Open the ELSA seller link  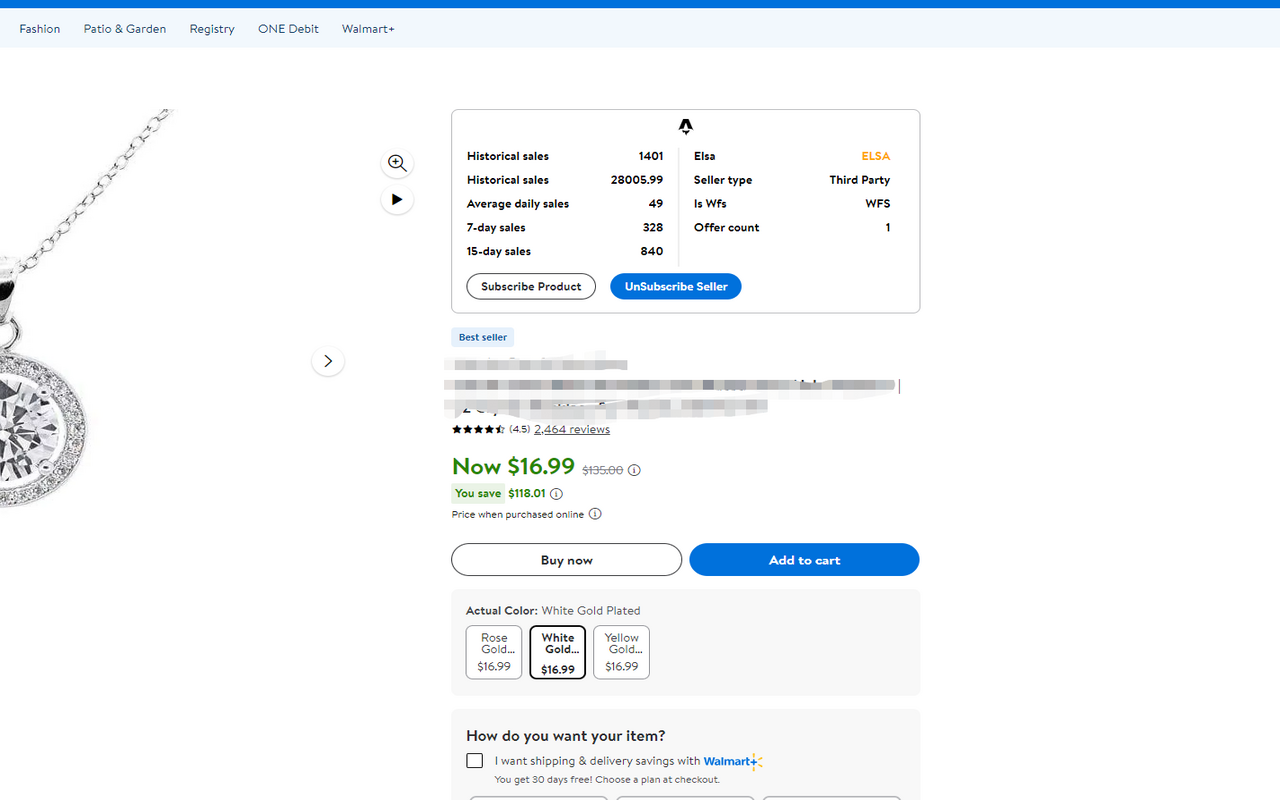click(x=876, y=156)
